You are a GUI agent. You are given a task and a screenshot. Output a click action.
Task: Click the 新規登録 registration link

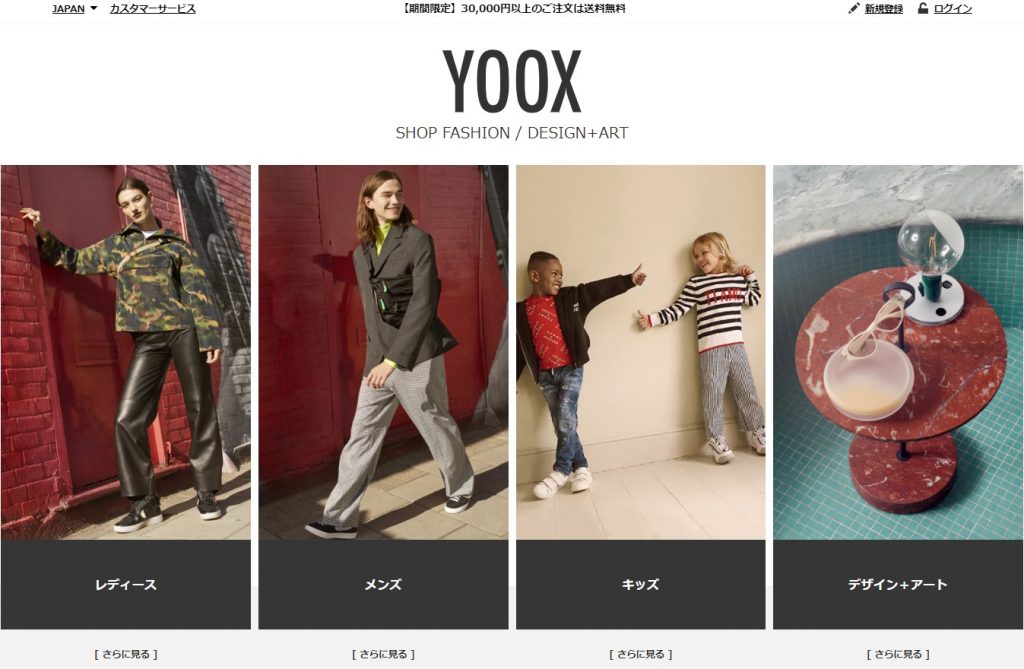[884, 9]
